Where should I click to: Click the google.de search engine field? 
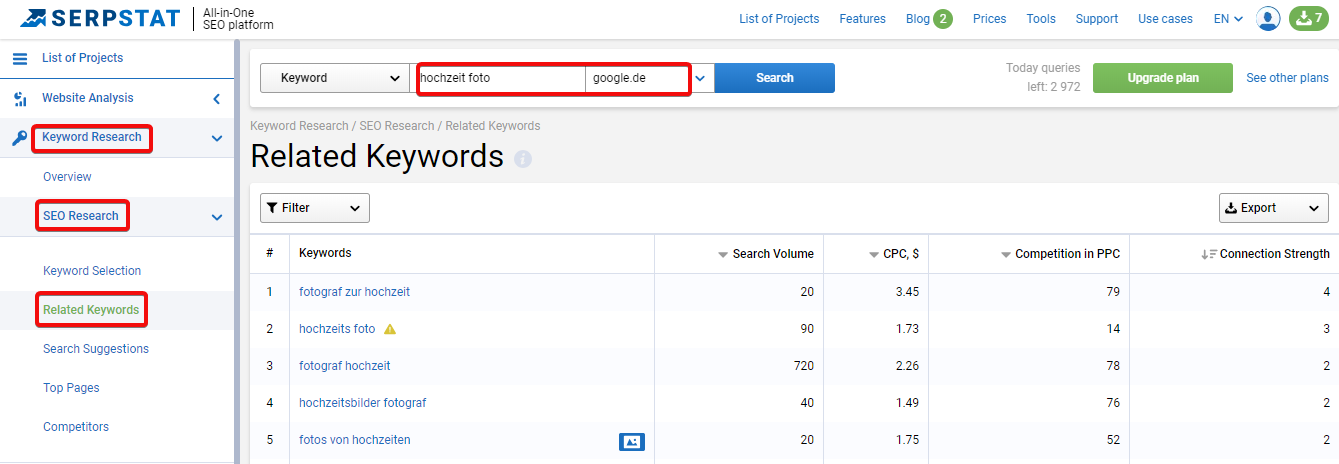click(x=638, y=78)
